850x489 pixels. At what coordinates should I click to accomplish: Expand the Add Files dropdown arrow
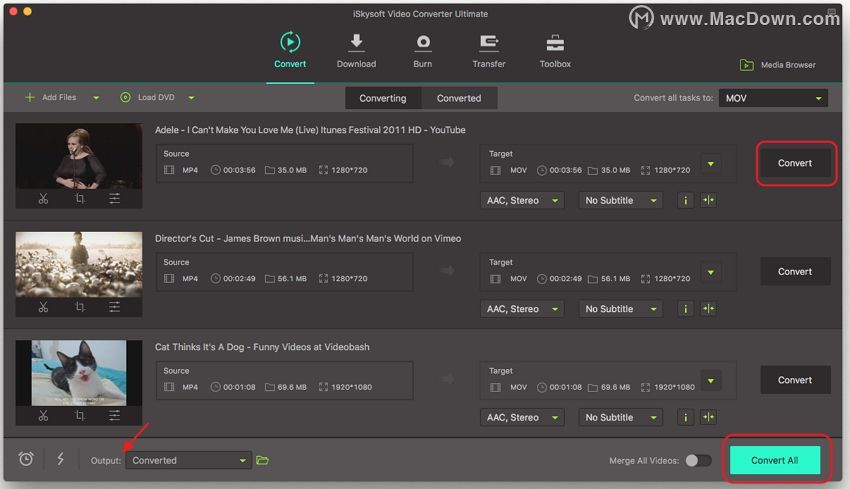[96, 98]
